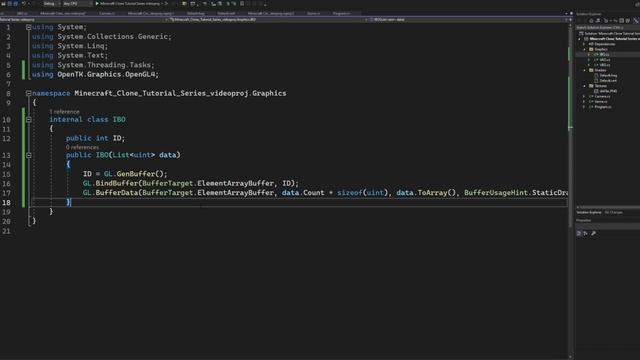The height and width of the screenshot is (360, 640).
Task: Switch to the Default.frag editor tab
Action: [196, 13]
